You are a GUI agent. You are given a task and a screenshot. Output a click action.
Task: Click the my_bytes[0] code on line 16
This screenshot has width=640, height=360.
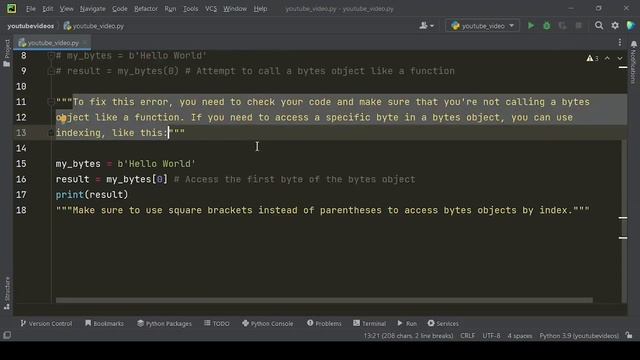tap(137, 179)
